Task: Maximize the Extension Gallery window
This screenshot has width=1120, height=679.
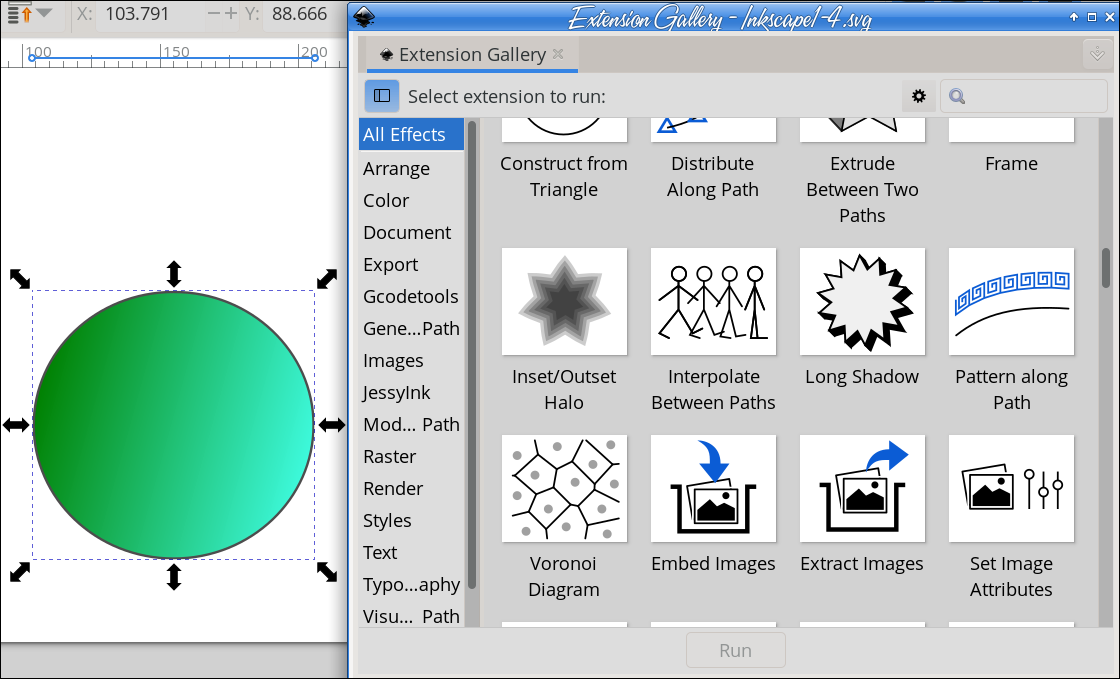Action: [x=1091, y=17]
